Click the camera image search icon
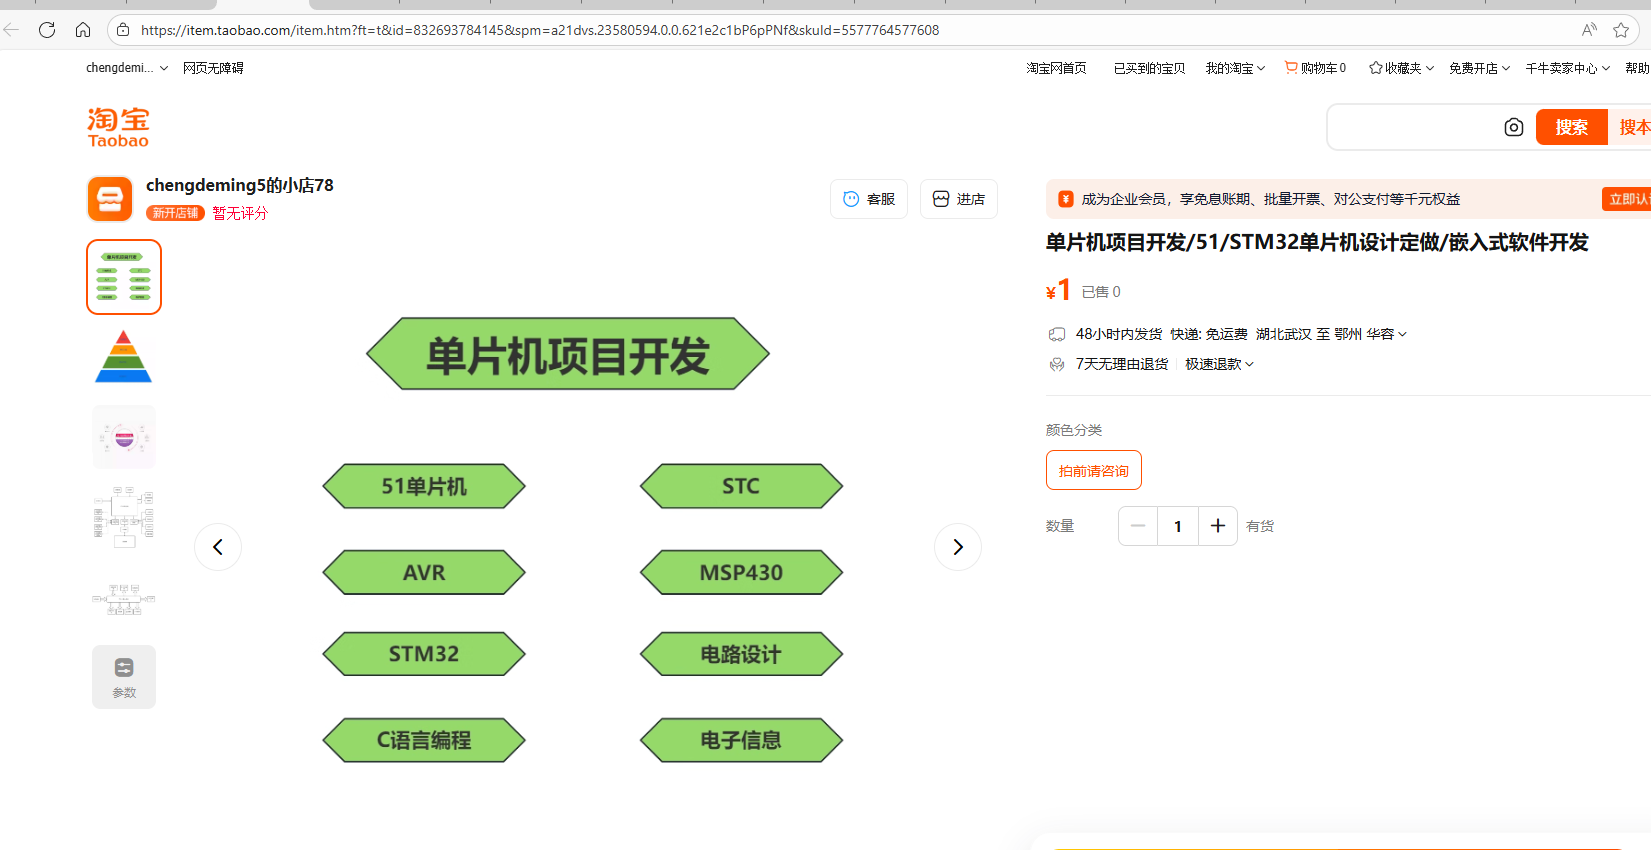Screen dimensions: 1651x850 [x=1513, y=127]
